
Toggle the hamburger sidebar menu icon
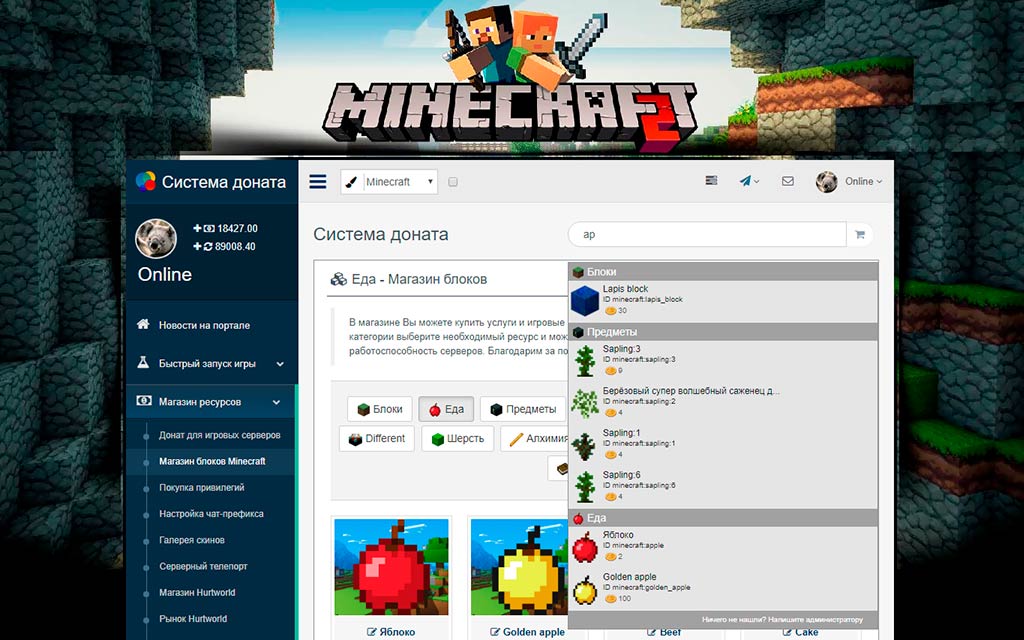point(317,181)
